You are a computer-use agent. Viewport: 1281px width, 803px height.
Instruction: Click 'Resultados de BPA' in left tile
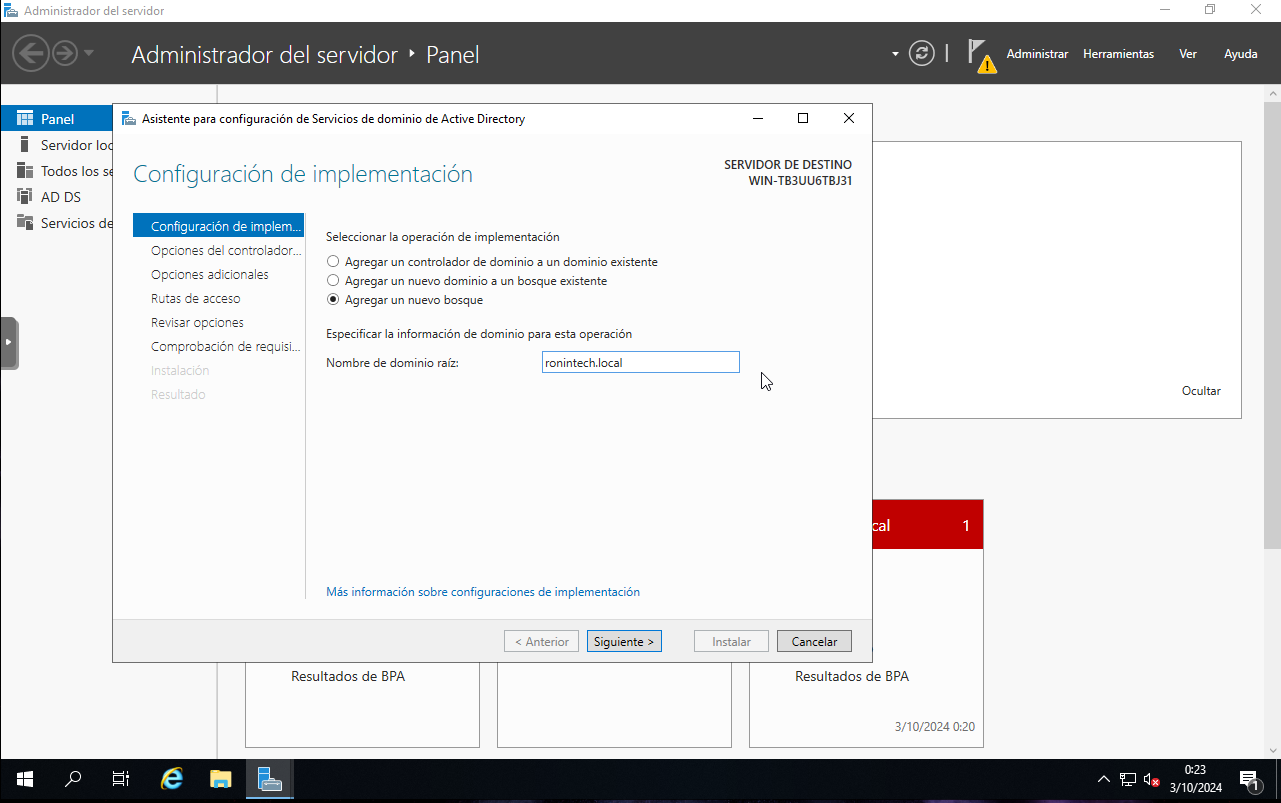click(x=348, y=676)
